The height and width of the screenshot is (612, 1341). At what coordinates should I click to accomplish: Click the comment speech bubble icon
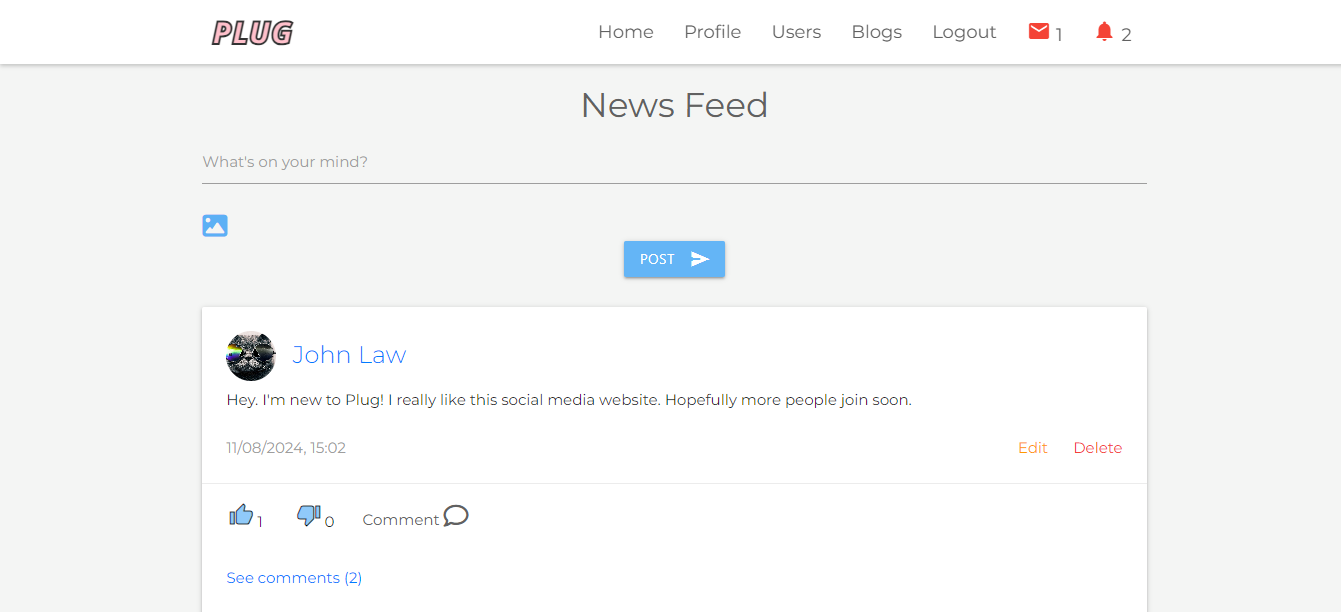click(x=456, y=516)
